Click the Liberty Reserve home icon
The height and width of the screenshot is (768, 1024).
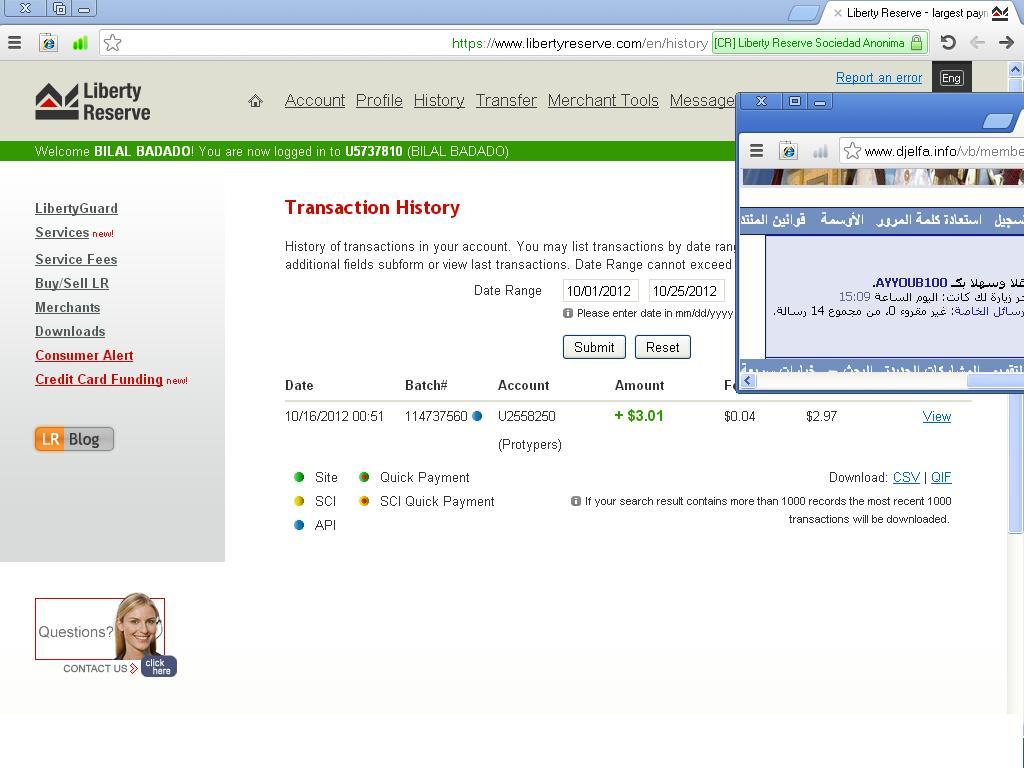255,101
